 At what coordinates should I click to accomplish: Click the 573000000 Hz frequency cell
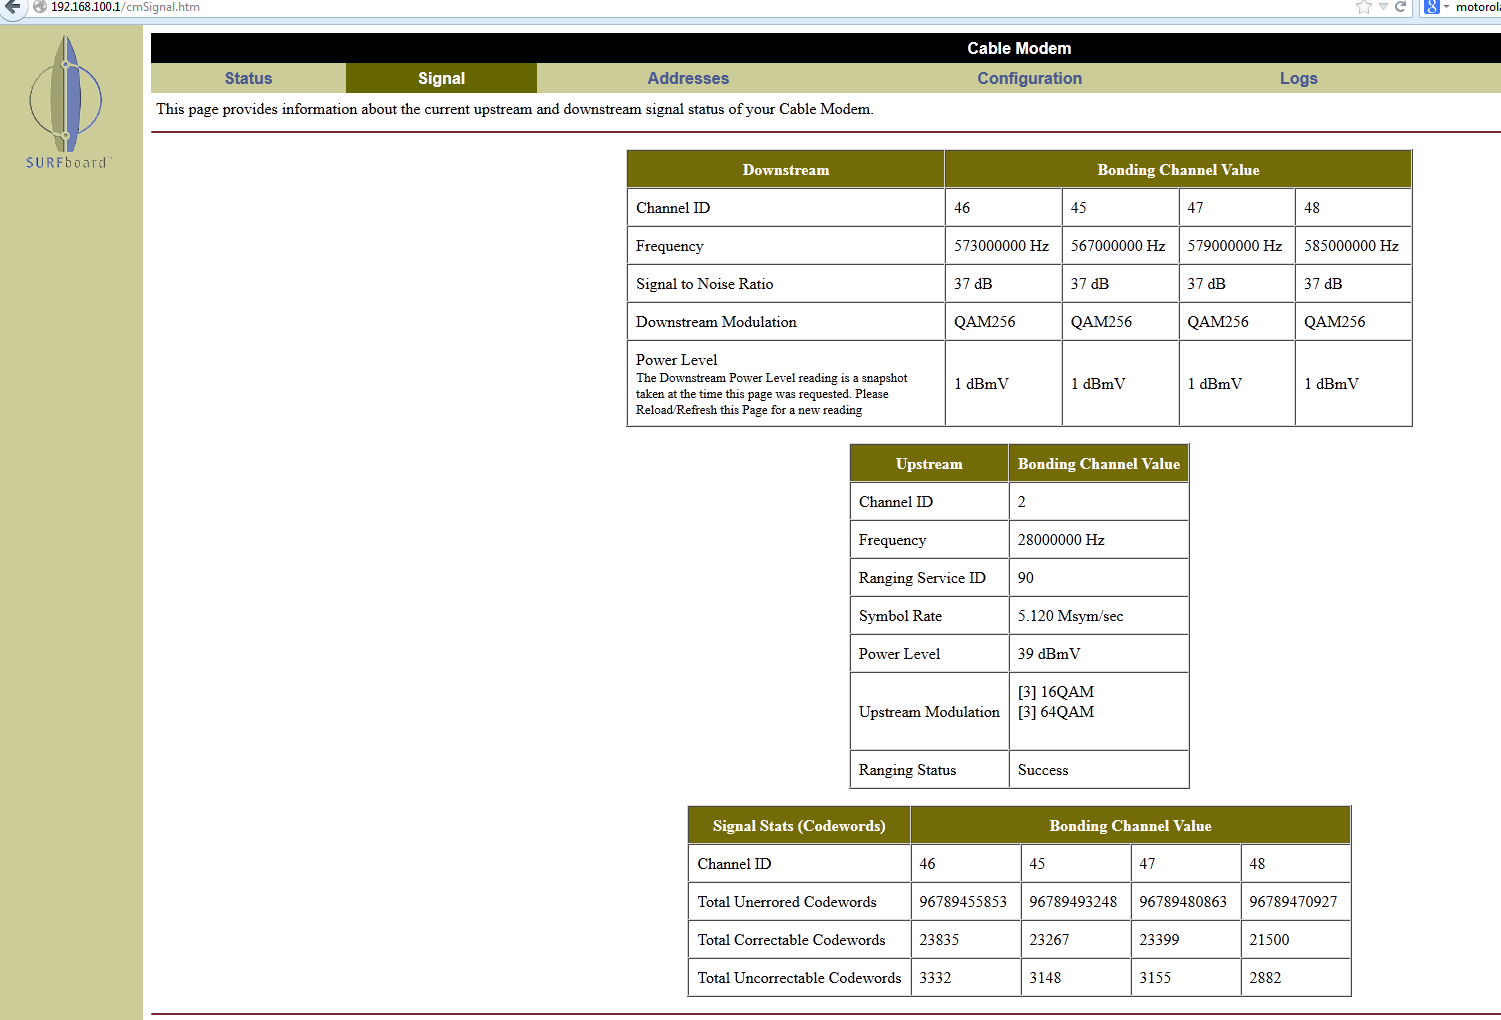1001,246
